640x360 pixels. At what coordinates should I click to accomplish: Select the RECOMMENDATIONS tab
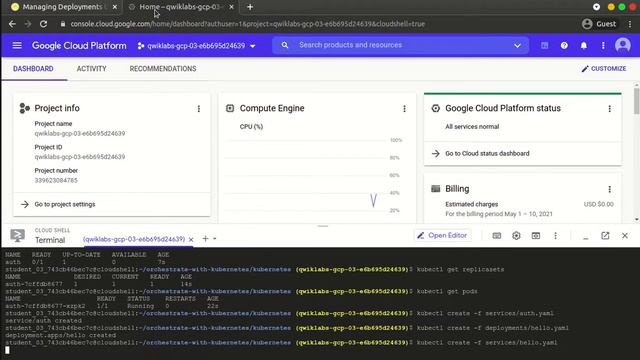pyautogui.click(x=163, y=69)
